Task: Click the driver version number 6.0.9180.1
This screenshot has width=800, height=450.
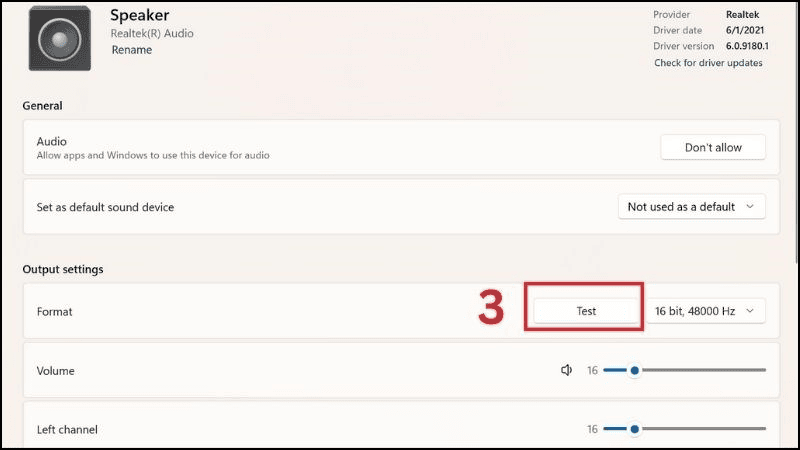Action: coord(743,46)
